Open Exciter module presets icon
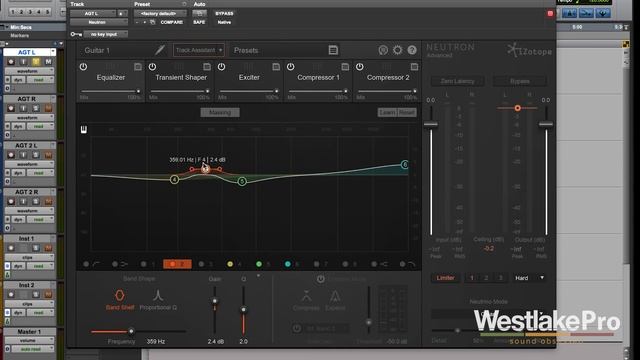Viewport: 640px width, 360px height. (x=276, y=67)
